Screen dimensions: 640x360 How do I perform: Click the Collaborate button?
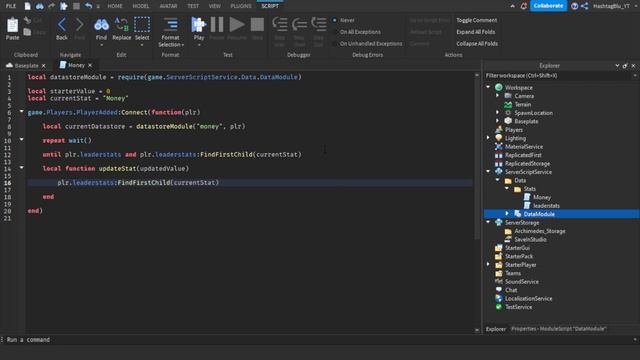(548, 6)
